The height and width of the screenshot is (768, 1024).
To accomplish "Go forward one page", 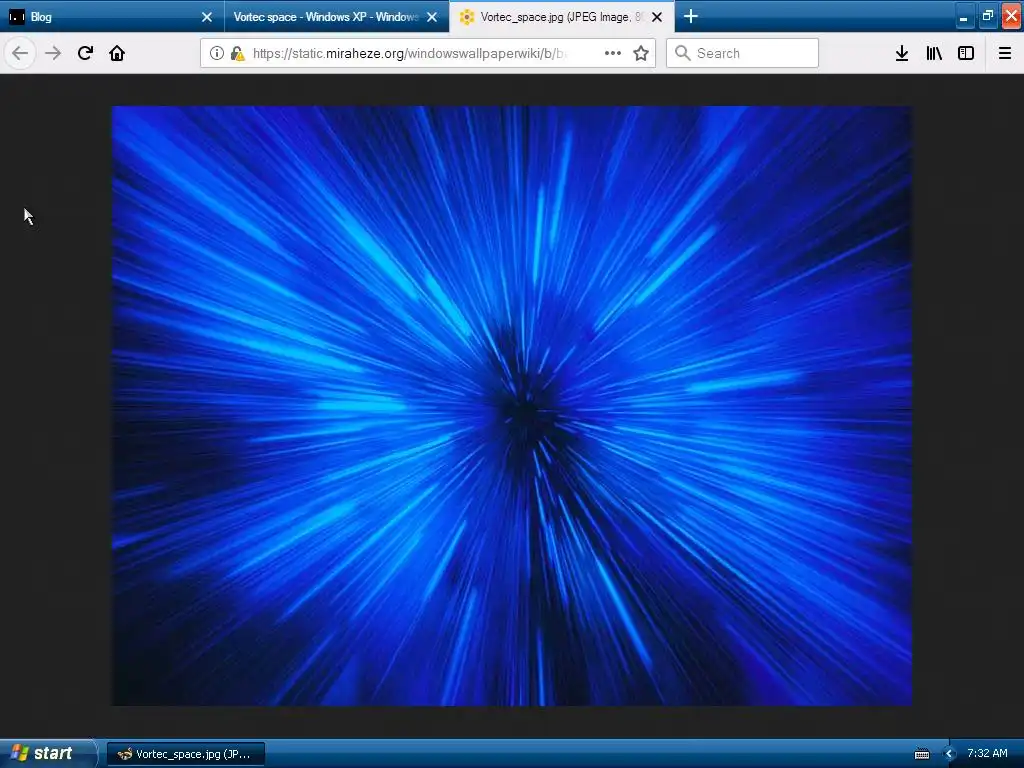I will click(53, 54).
